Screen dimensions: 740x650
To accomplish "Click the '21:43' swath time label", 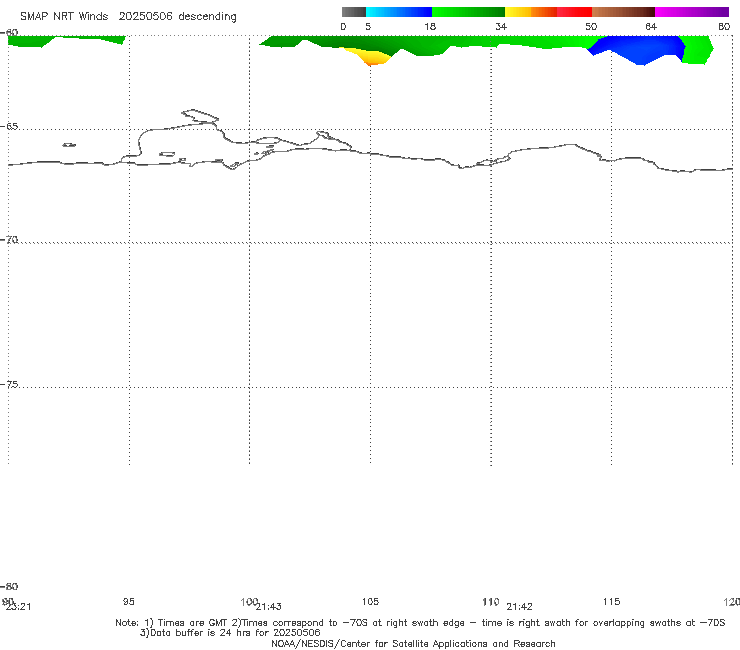I will coord(269,607).
